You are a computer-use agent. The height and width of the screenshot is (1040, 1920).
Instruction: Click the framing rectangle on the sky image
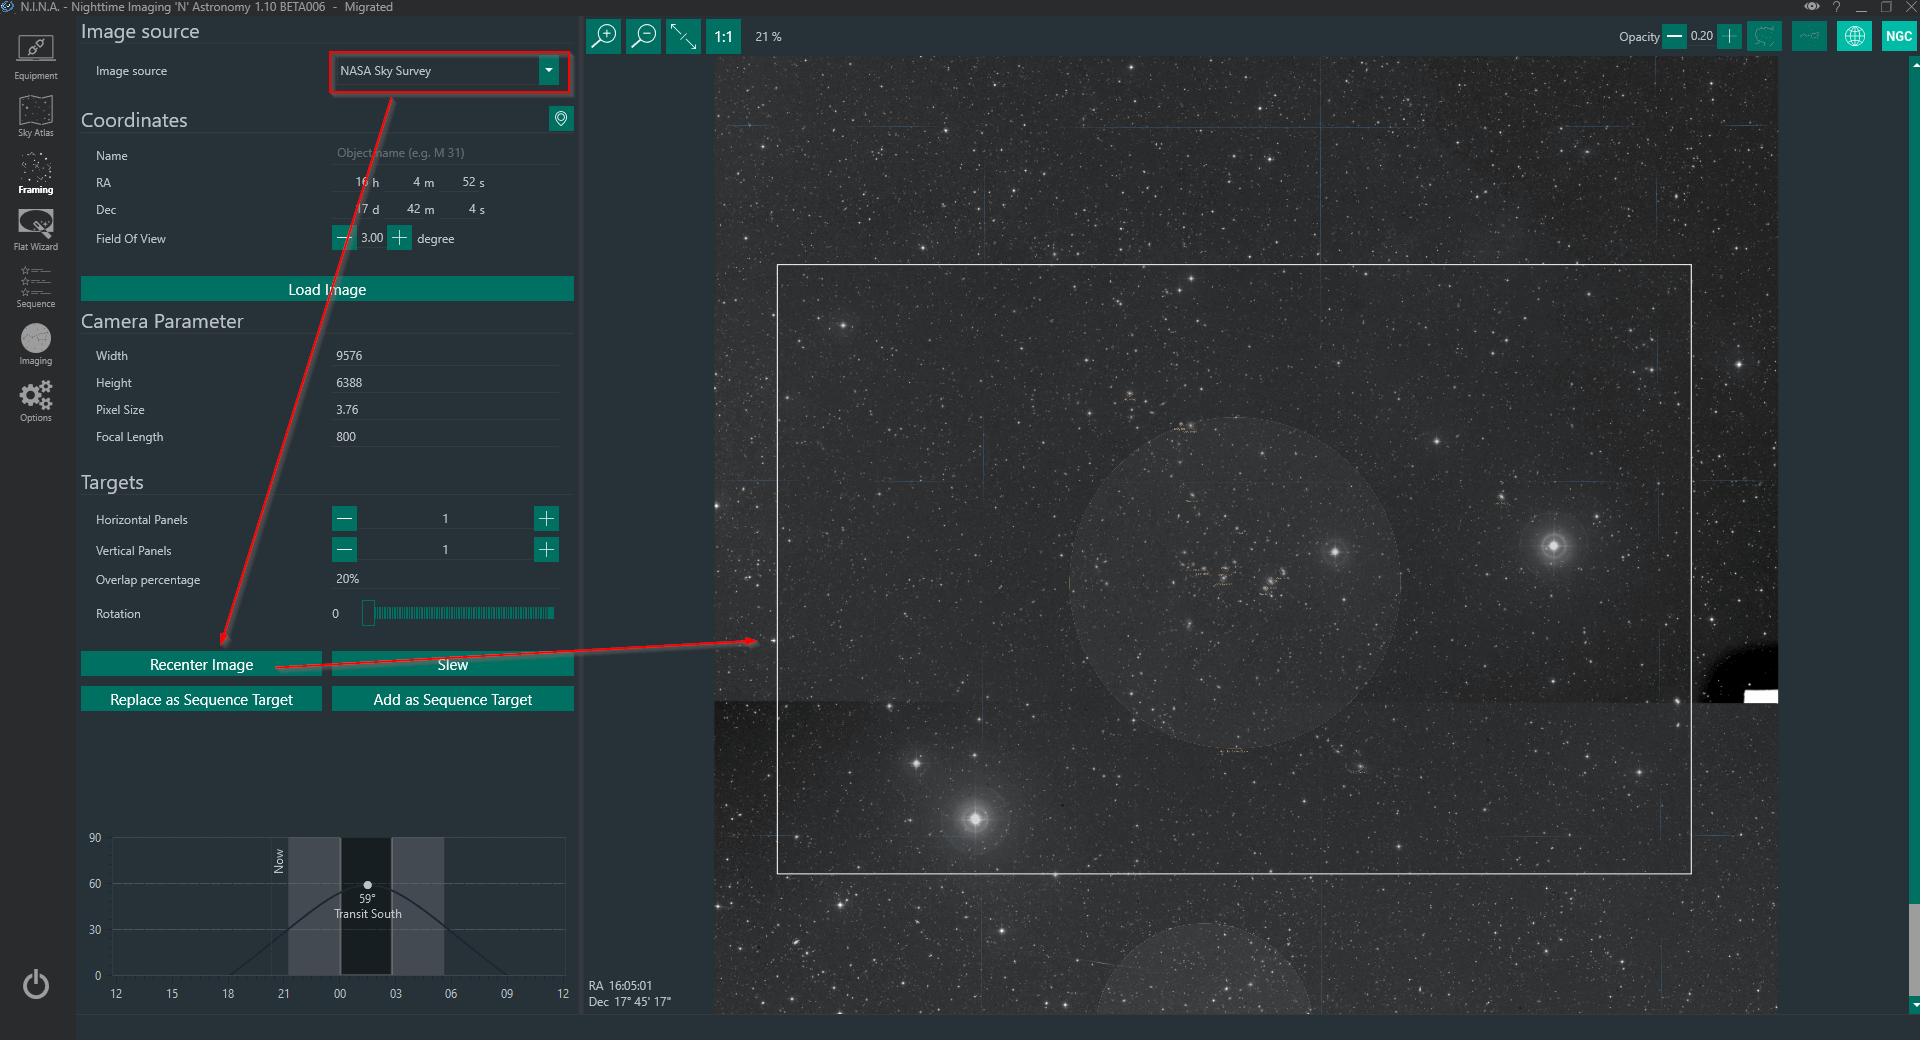pos(1234,569)
